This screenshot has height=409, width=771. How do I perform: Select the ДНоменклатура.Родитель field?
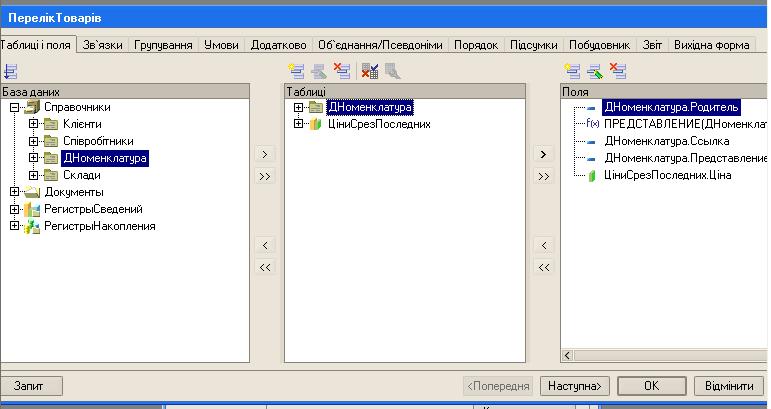coord(671,107)
